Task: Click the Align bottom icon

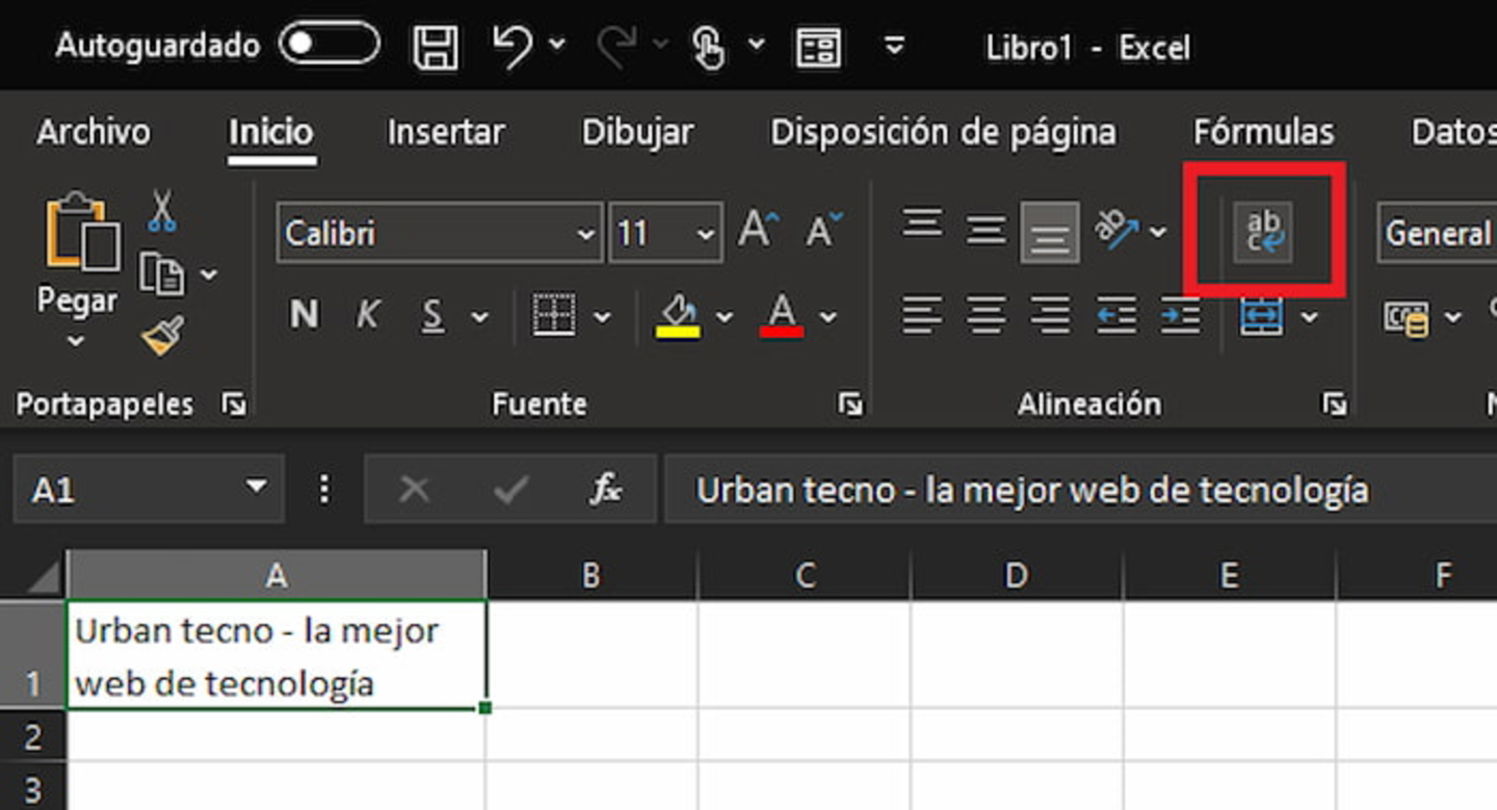Action: point(1049,233)
